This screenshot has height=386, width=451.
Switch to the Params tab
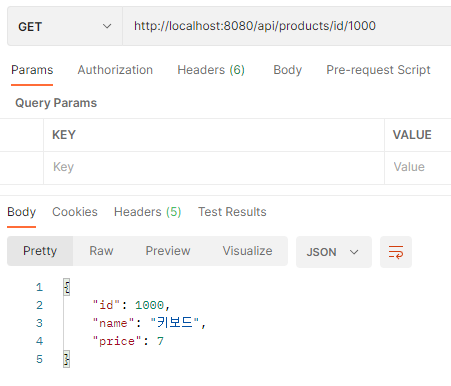click(32, 70)
